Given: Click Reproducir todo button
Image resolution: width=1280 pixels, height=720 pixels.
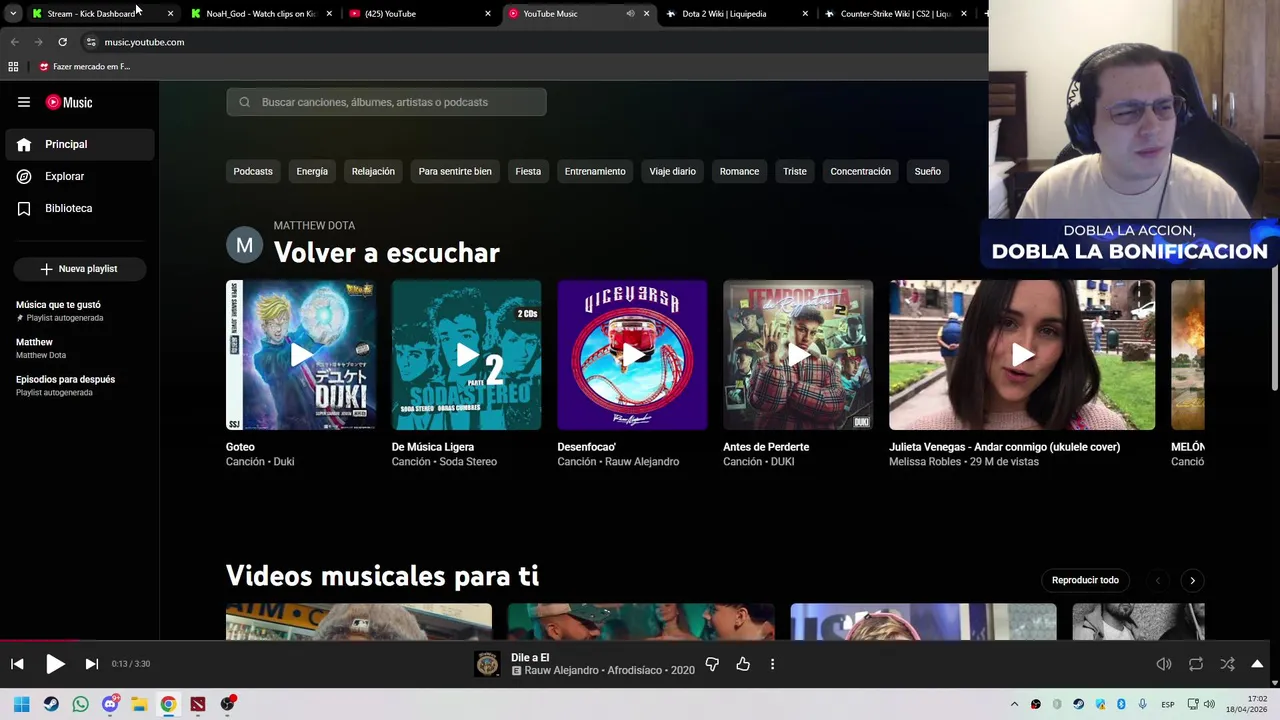Looking at the screenshot, I should pos(1085,580).
